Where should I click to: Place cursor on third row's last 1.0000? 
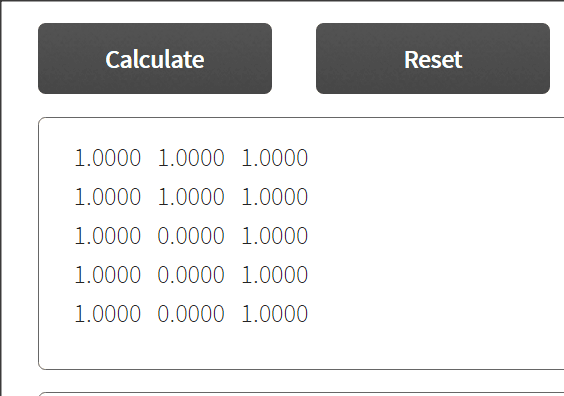(x=274, y=236)
